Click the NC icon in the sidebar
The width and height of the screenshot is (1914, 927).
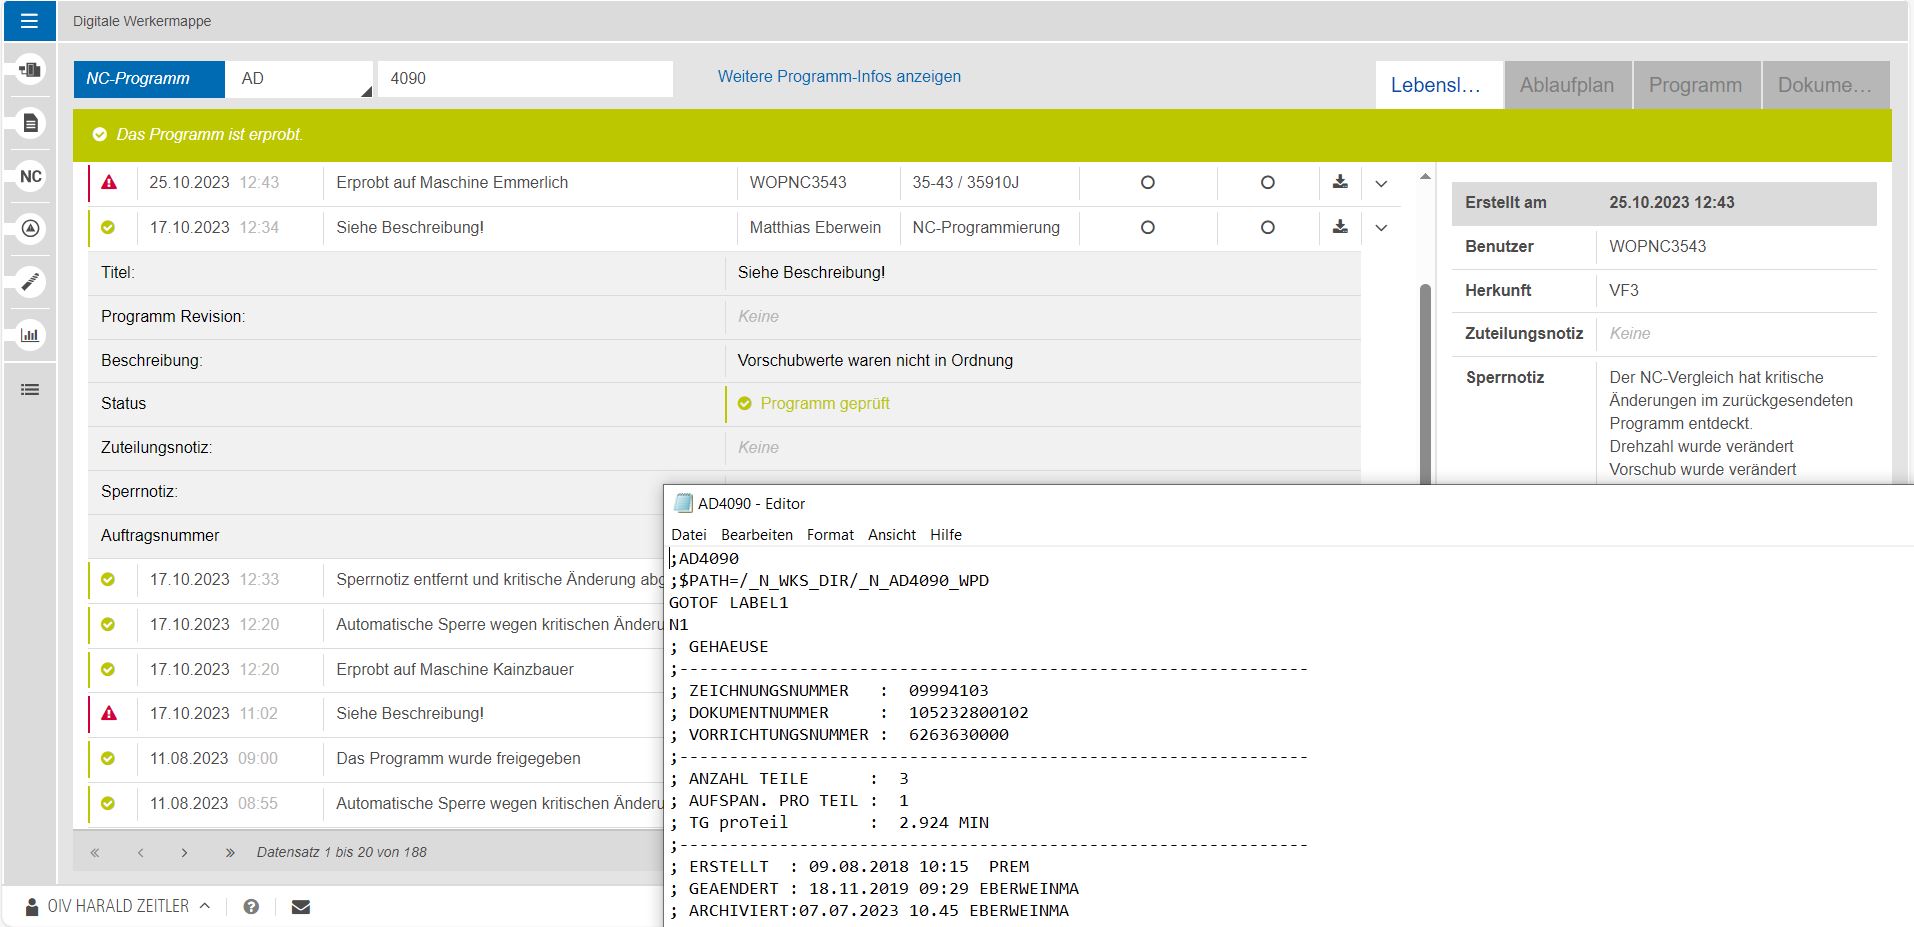[x=31, y=177]
